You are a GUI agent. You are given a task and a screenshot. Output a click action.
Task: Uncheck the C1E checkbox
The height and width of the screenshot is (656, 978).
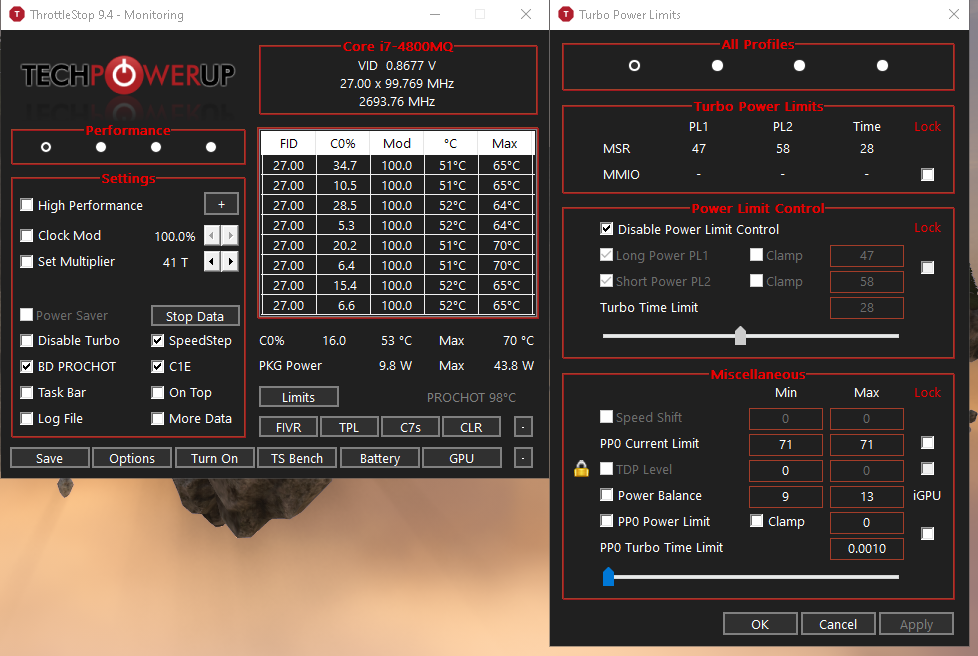tap(158, 367)
